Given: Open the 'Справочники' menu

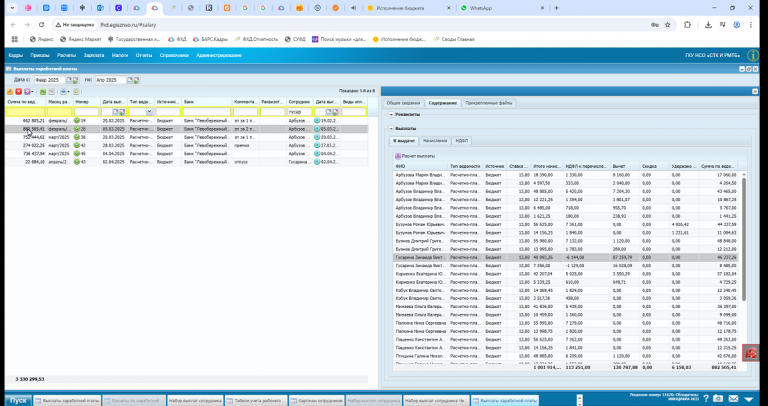Looking at the screenshot, I should (x=174, y=55).
